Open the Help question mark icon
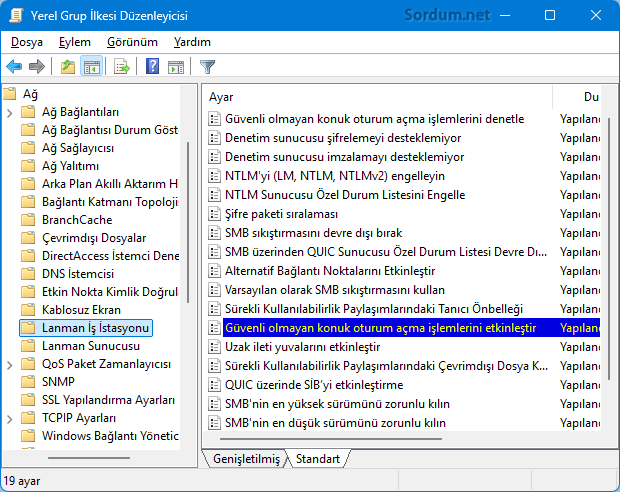The image size is (620, 492). 152,66
